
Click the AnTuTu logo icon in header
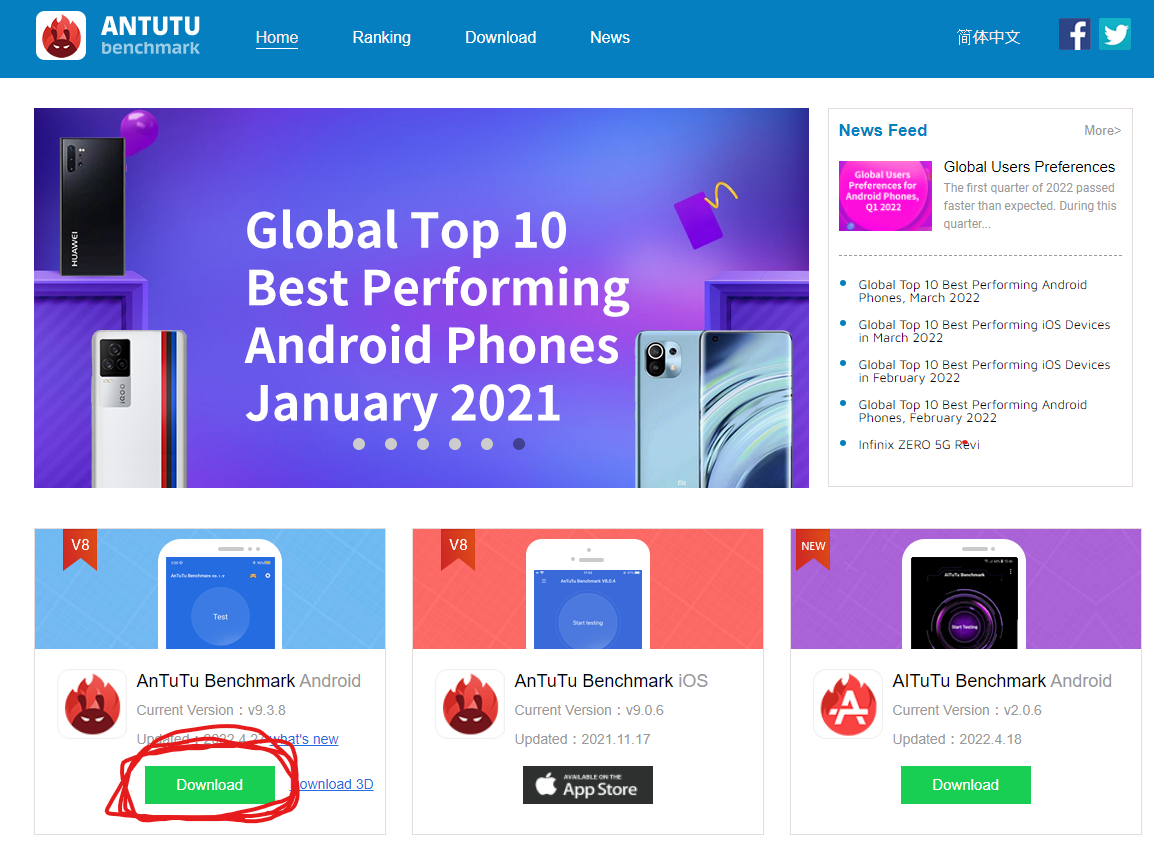click(61, 35)
